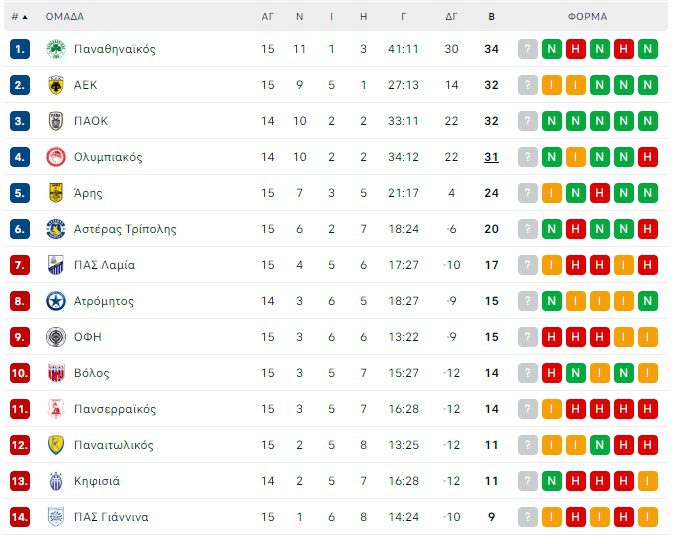
Task: Click the ΠΑΟΚ team crest
Action: [x=56, y=121]
